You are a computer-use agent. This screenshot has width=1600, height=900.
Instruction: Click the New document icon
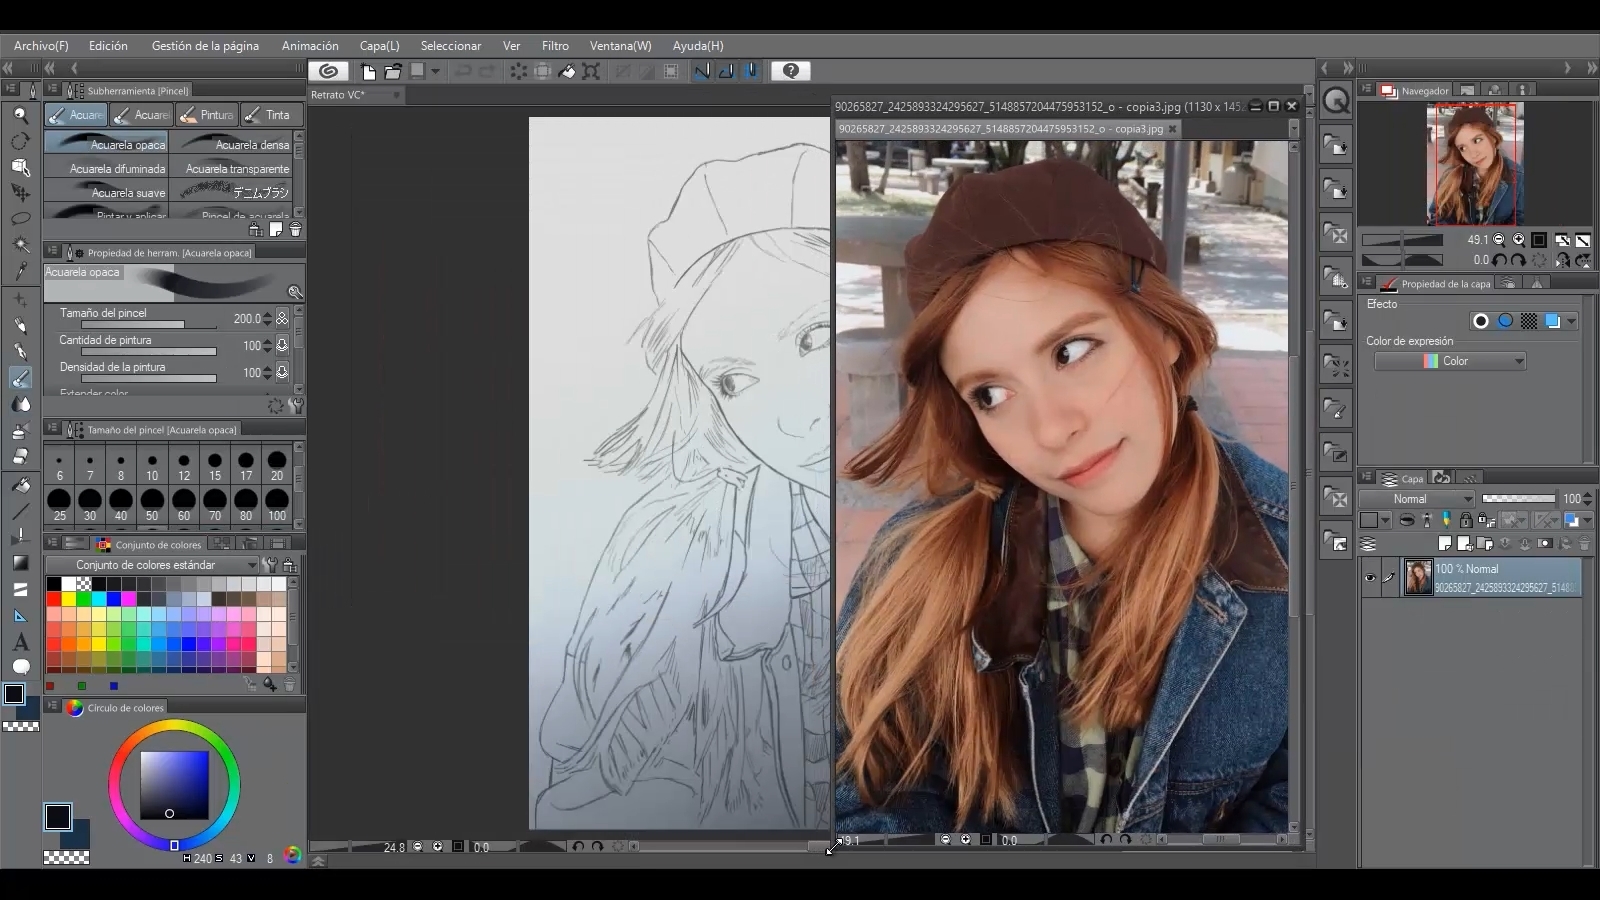(368, 71)
